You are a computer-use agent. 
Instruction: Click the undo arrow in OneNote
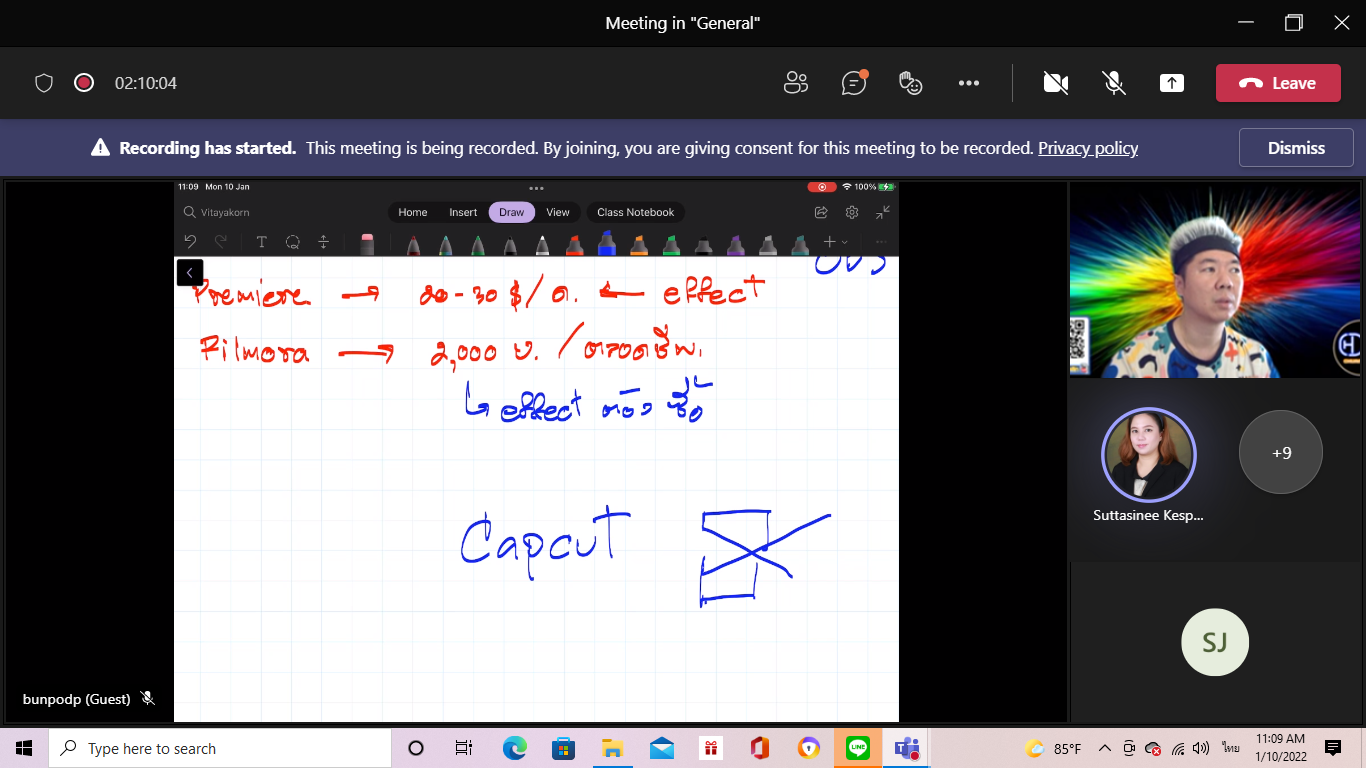pos(190,241)
